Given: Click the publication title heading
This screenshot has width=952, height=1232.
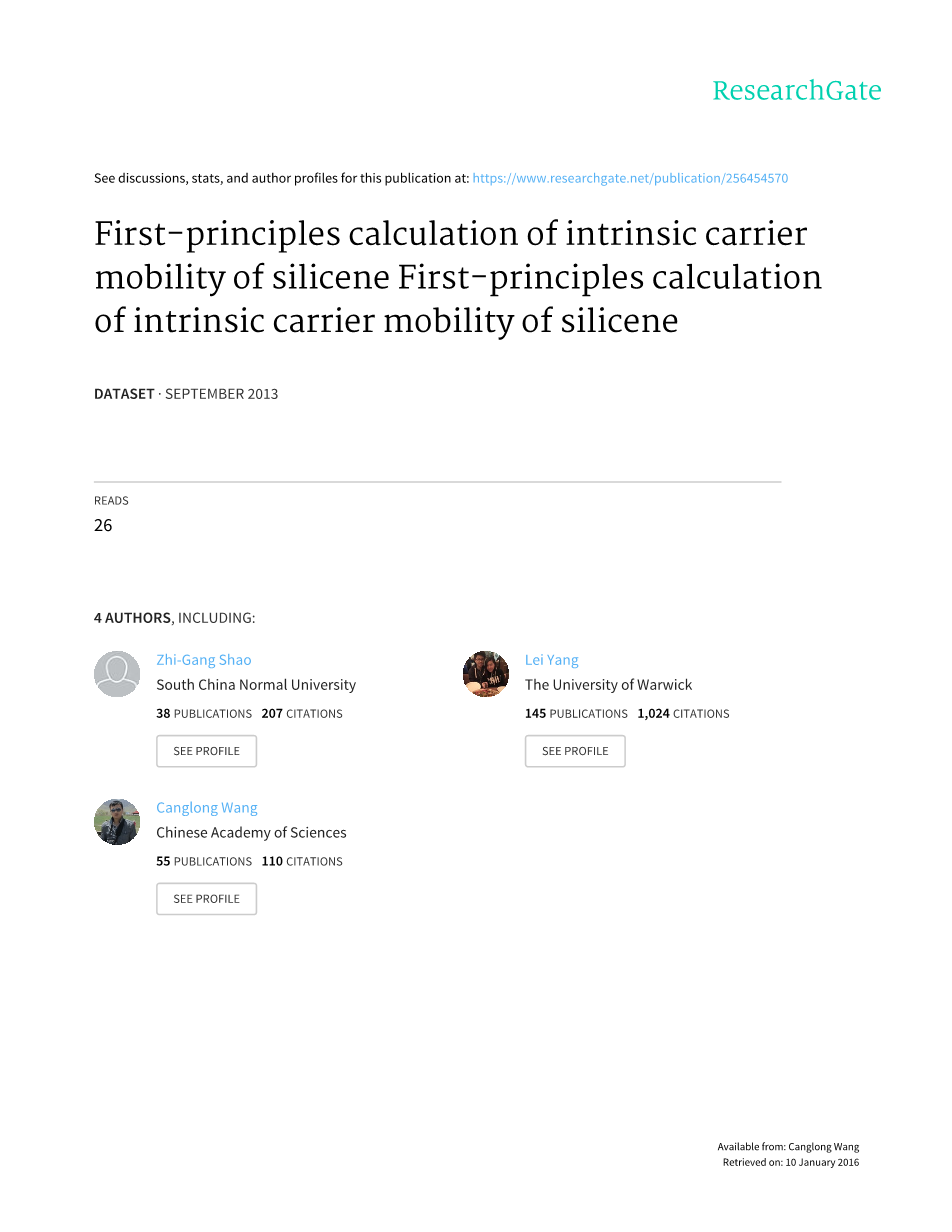Looking at the screenshot, I should (458, 277).
